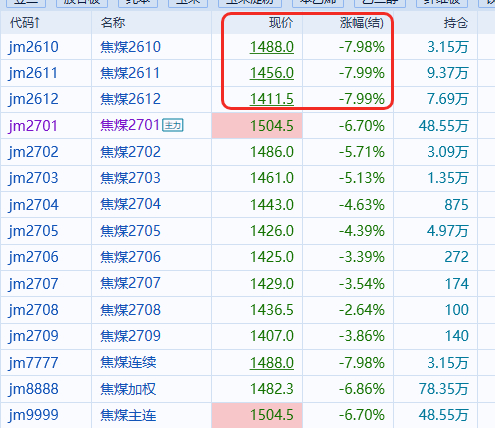495x428 pixels.
Task: Click price 1411.5 for jm2612
Action: (272, 99)
